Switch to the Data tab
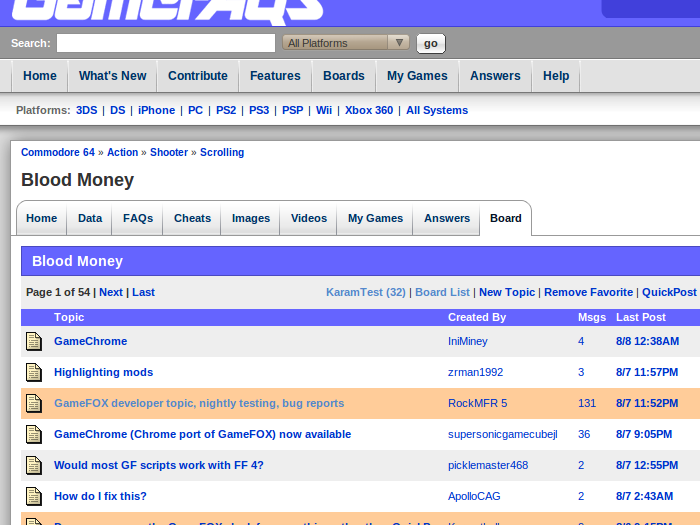Image resolution: width=700 pixels, height=525 pixels. coord(90,218)
